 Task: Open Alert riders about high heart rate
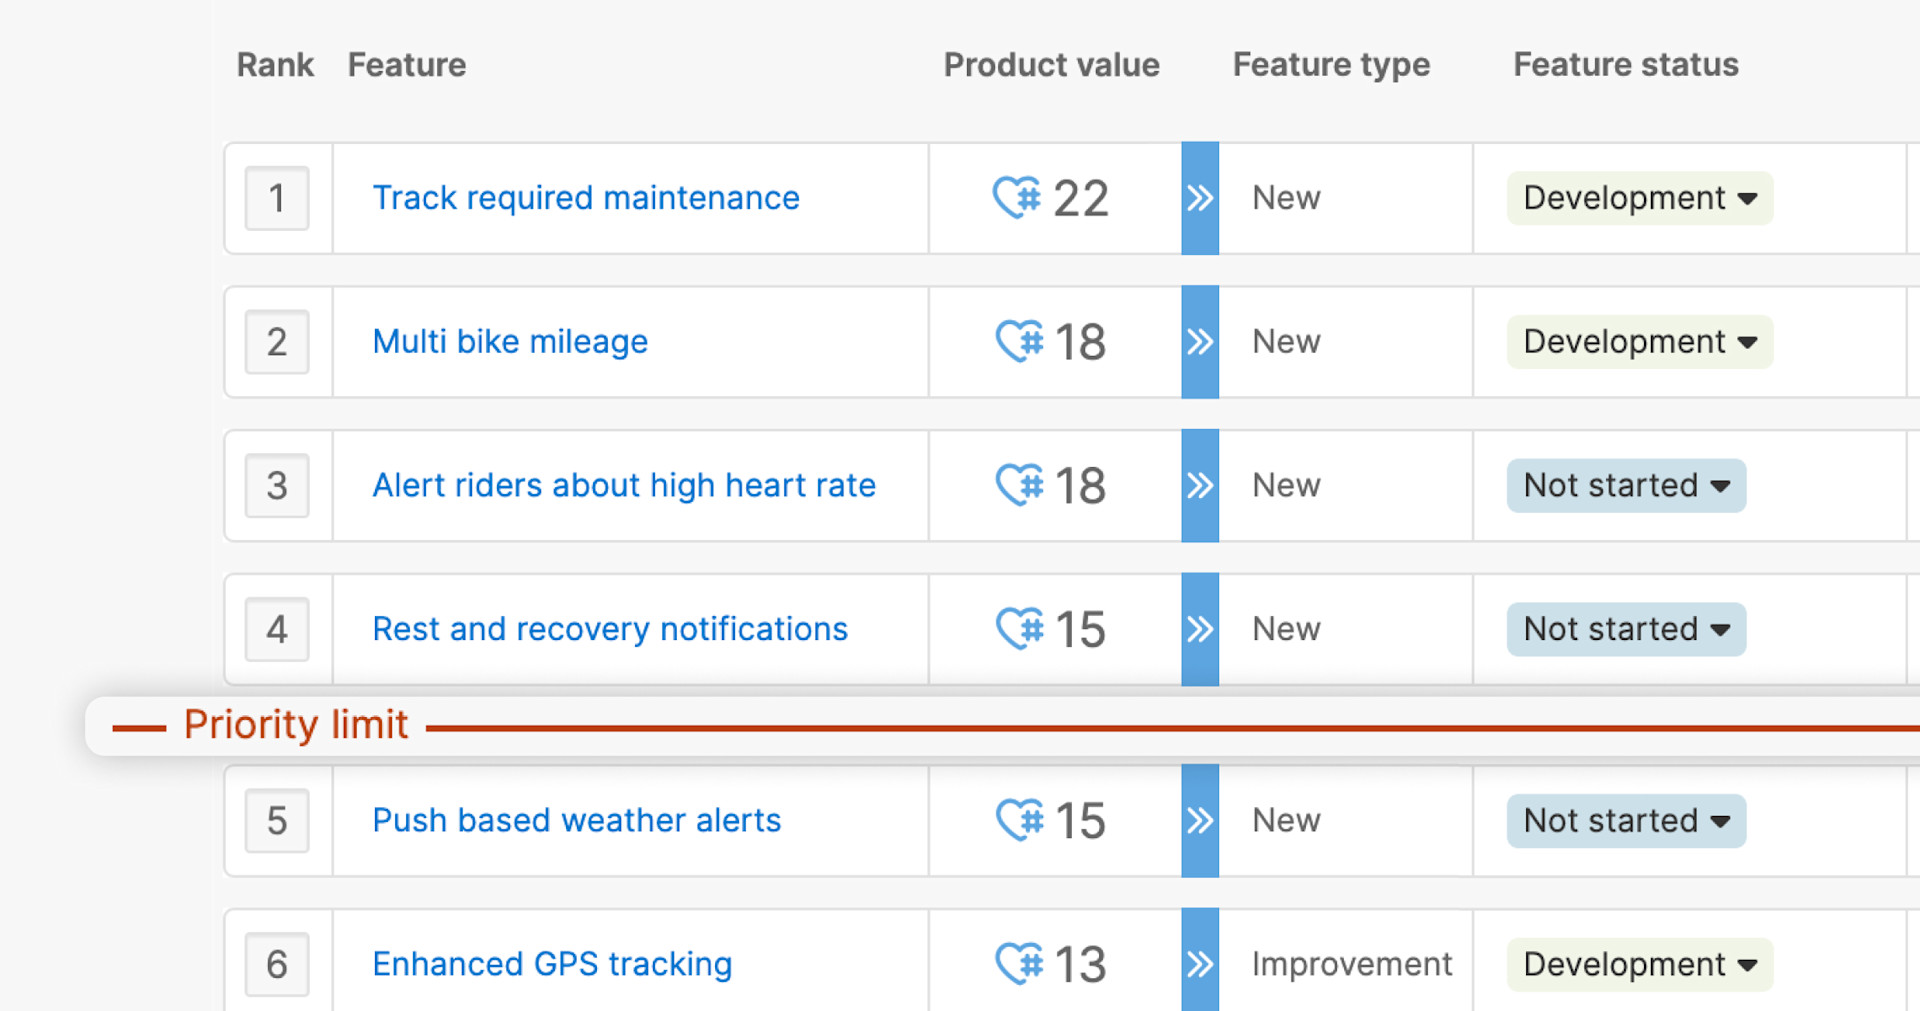[624, 486]
